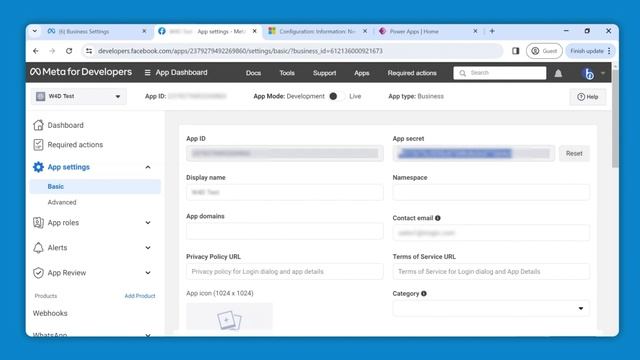The image size is (640, 360).
Task: Expand Alerts section
Action: (148, 248)
